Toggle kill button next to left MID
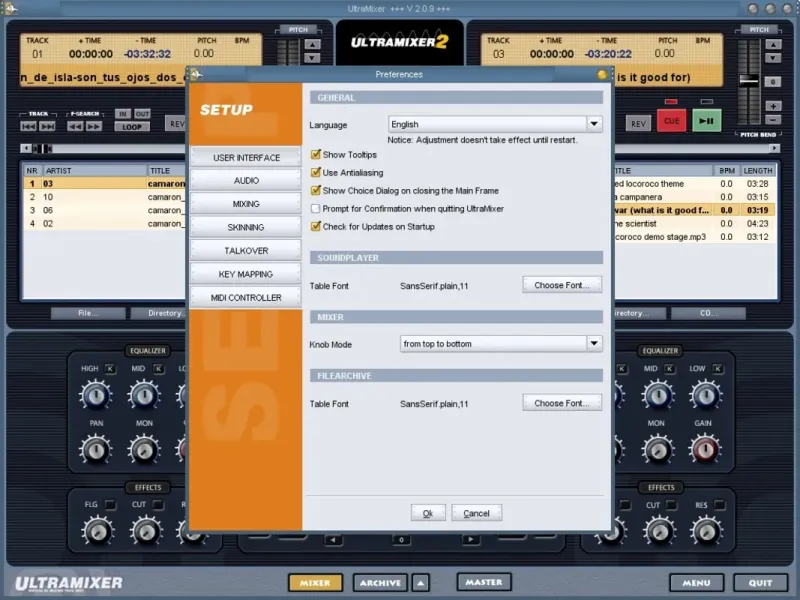This screenshot has width=800, height=600. (x=158, y=368)
